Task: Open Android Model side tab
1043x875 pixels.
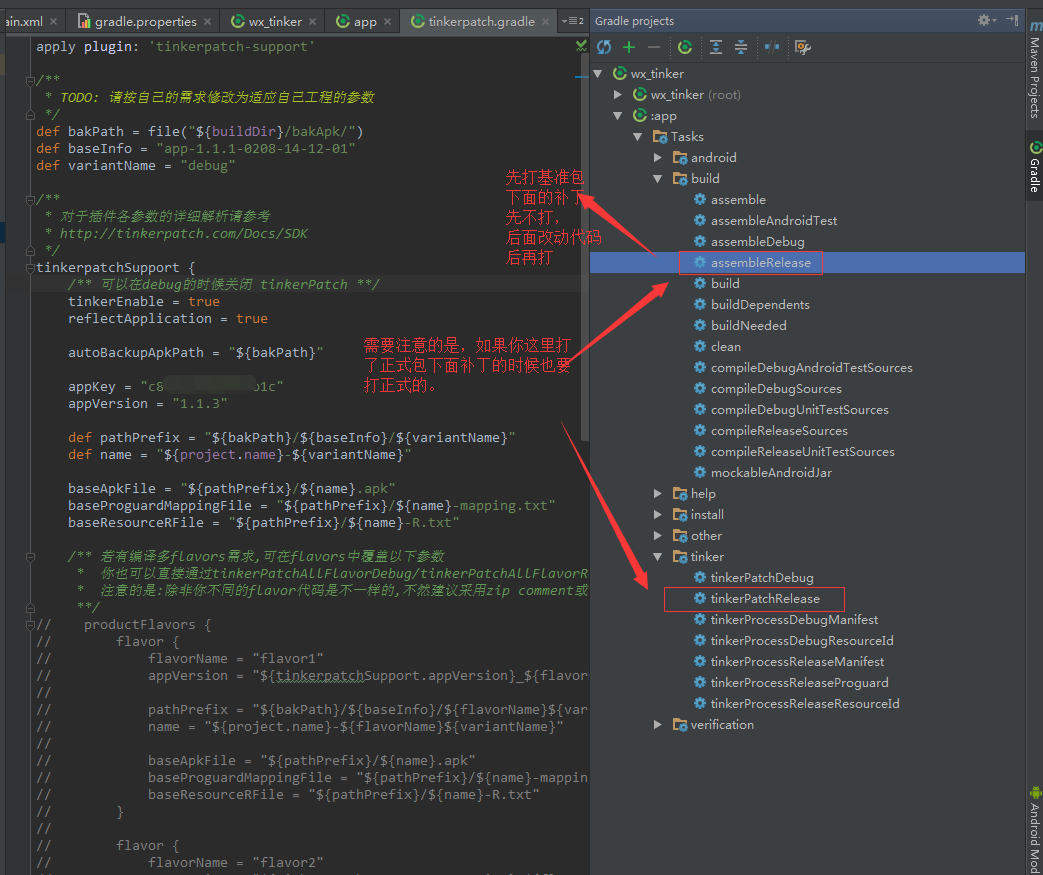Action: [1034, 830]
